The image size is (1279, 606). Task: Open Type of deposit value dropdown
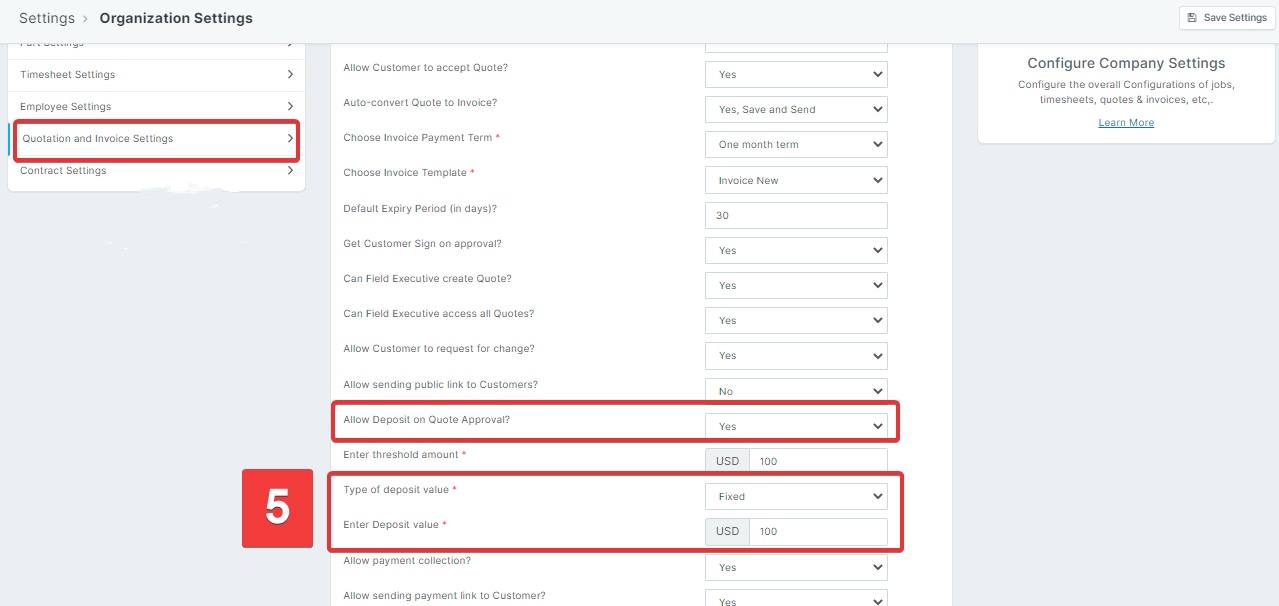pos(796,497)
